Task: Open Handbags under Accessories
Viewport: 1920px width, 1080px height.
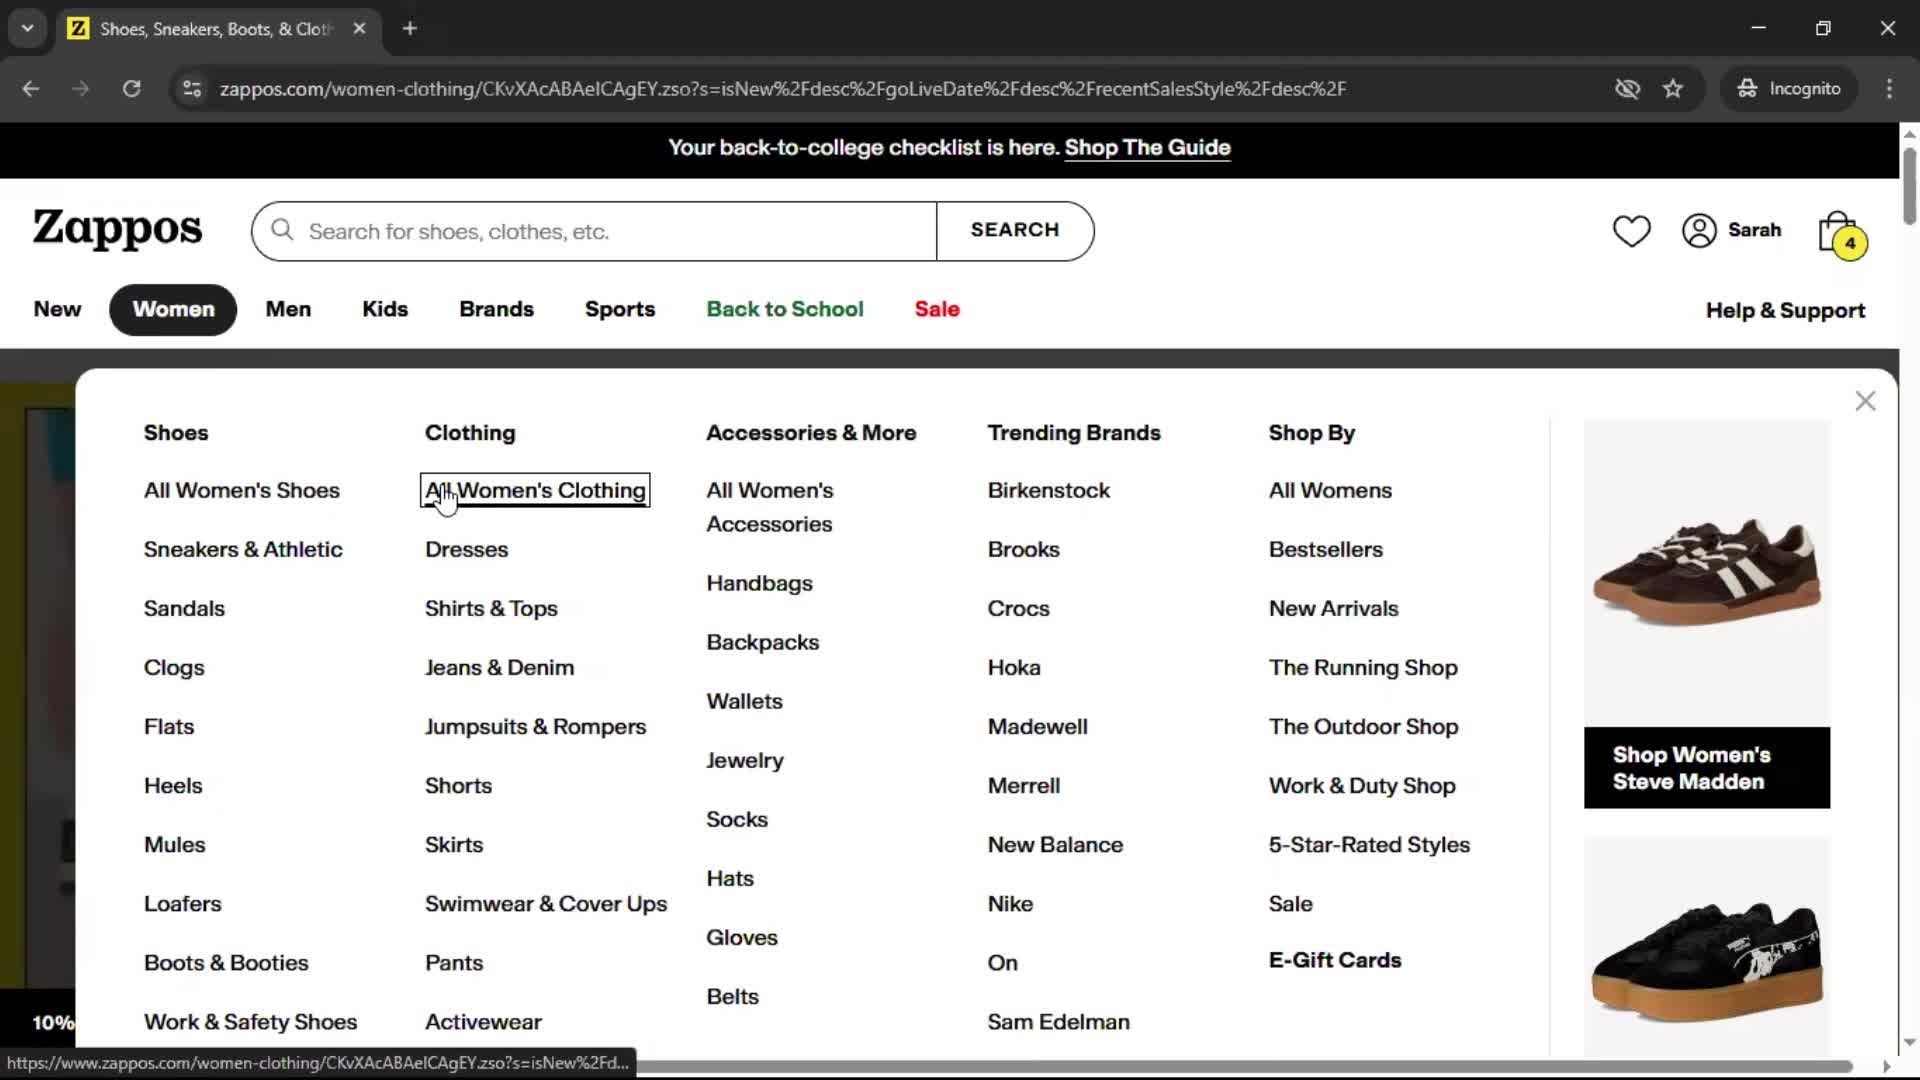Action: (759, 583)
